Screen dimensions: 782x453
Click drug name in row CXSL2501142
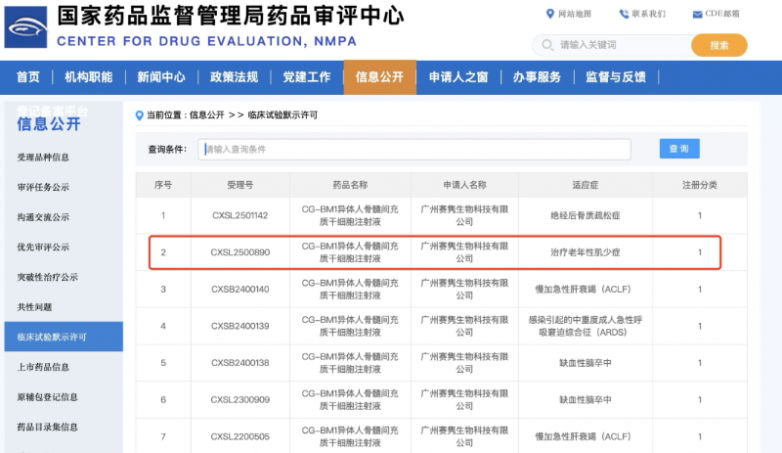coord(350,216)
